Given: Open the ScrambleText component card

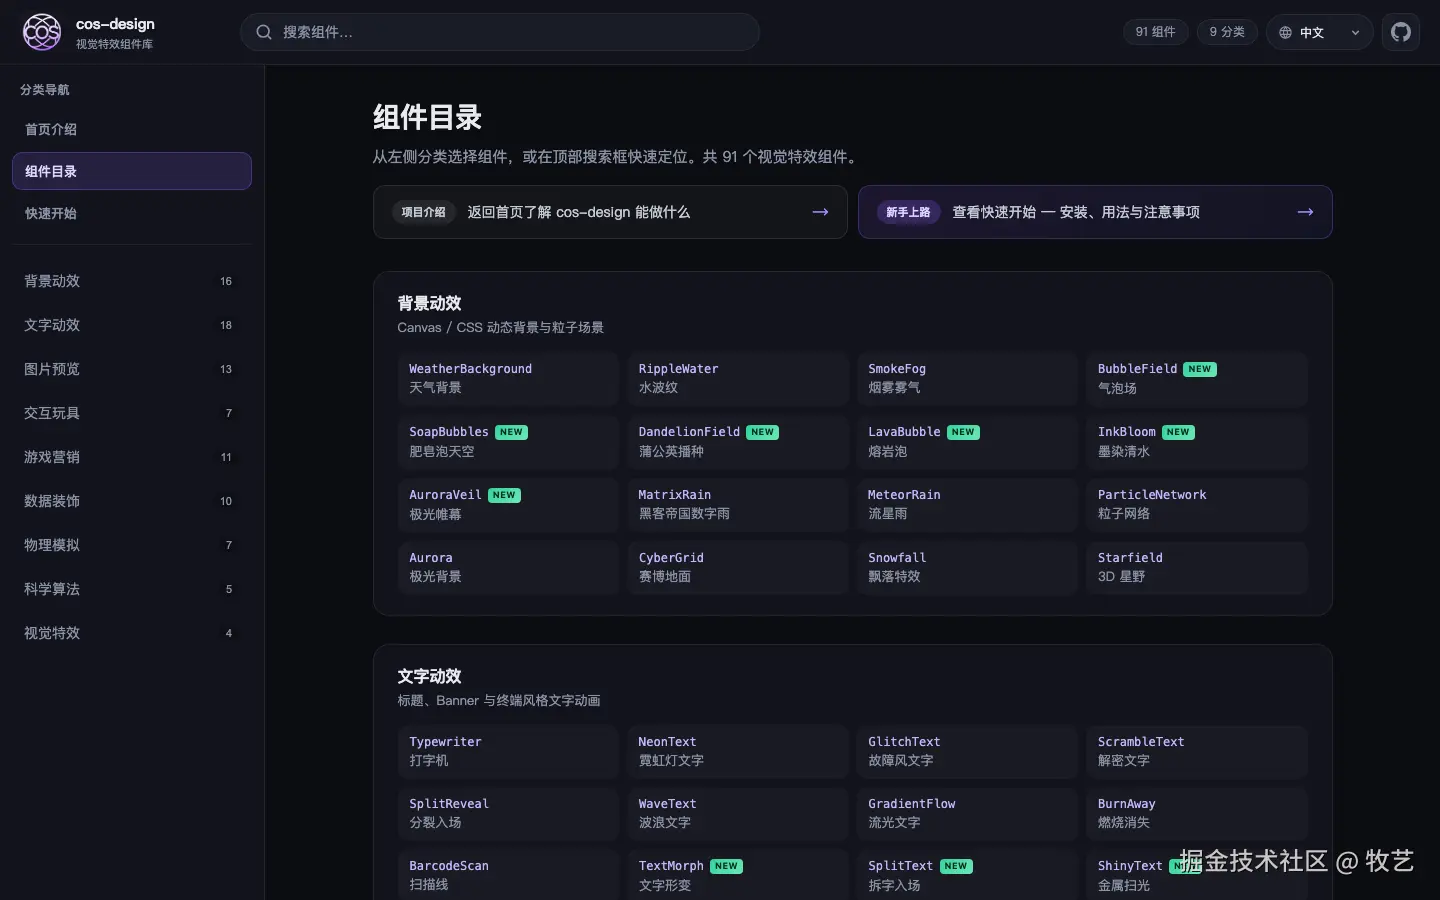Looking at the screenshot, I should tap(1197, 751).
